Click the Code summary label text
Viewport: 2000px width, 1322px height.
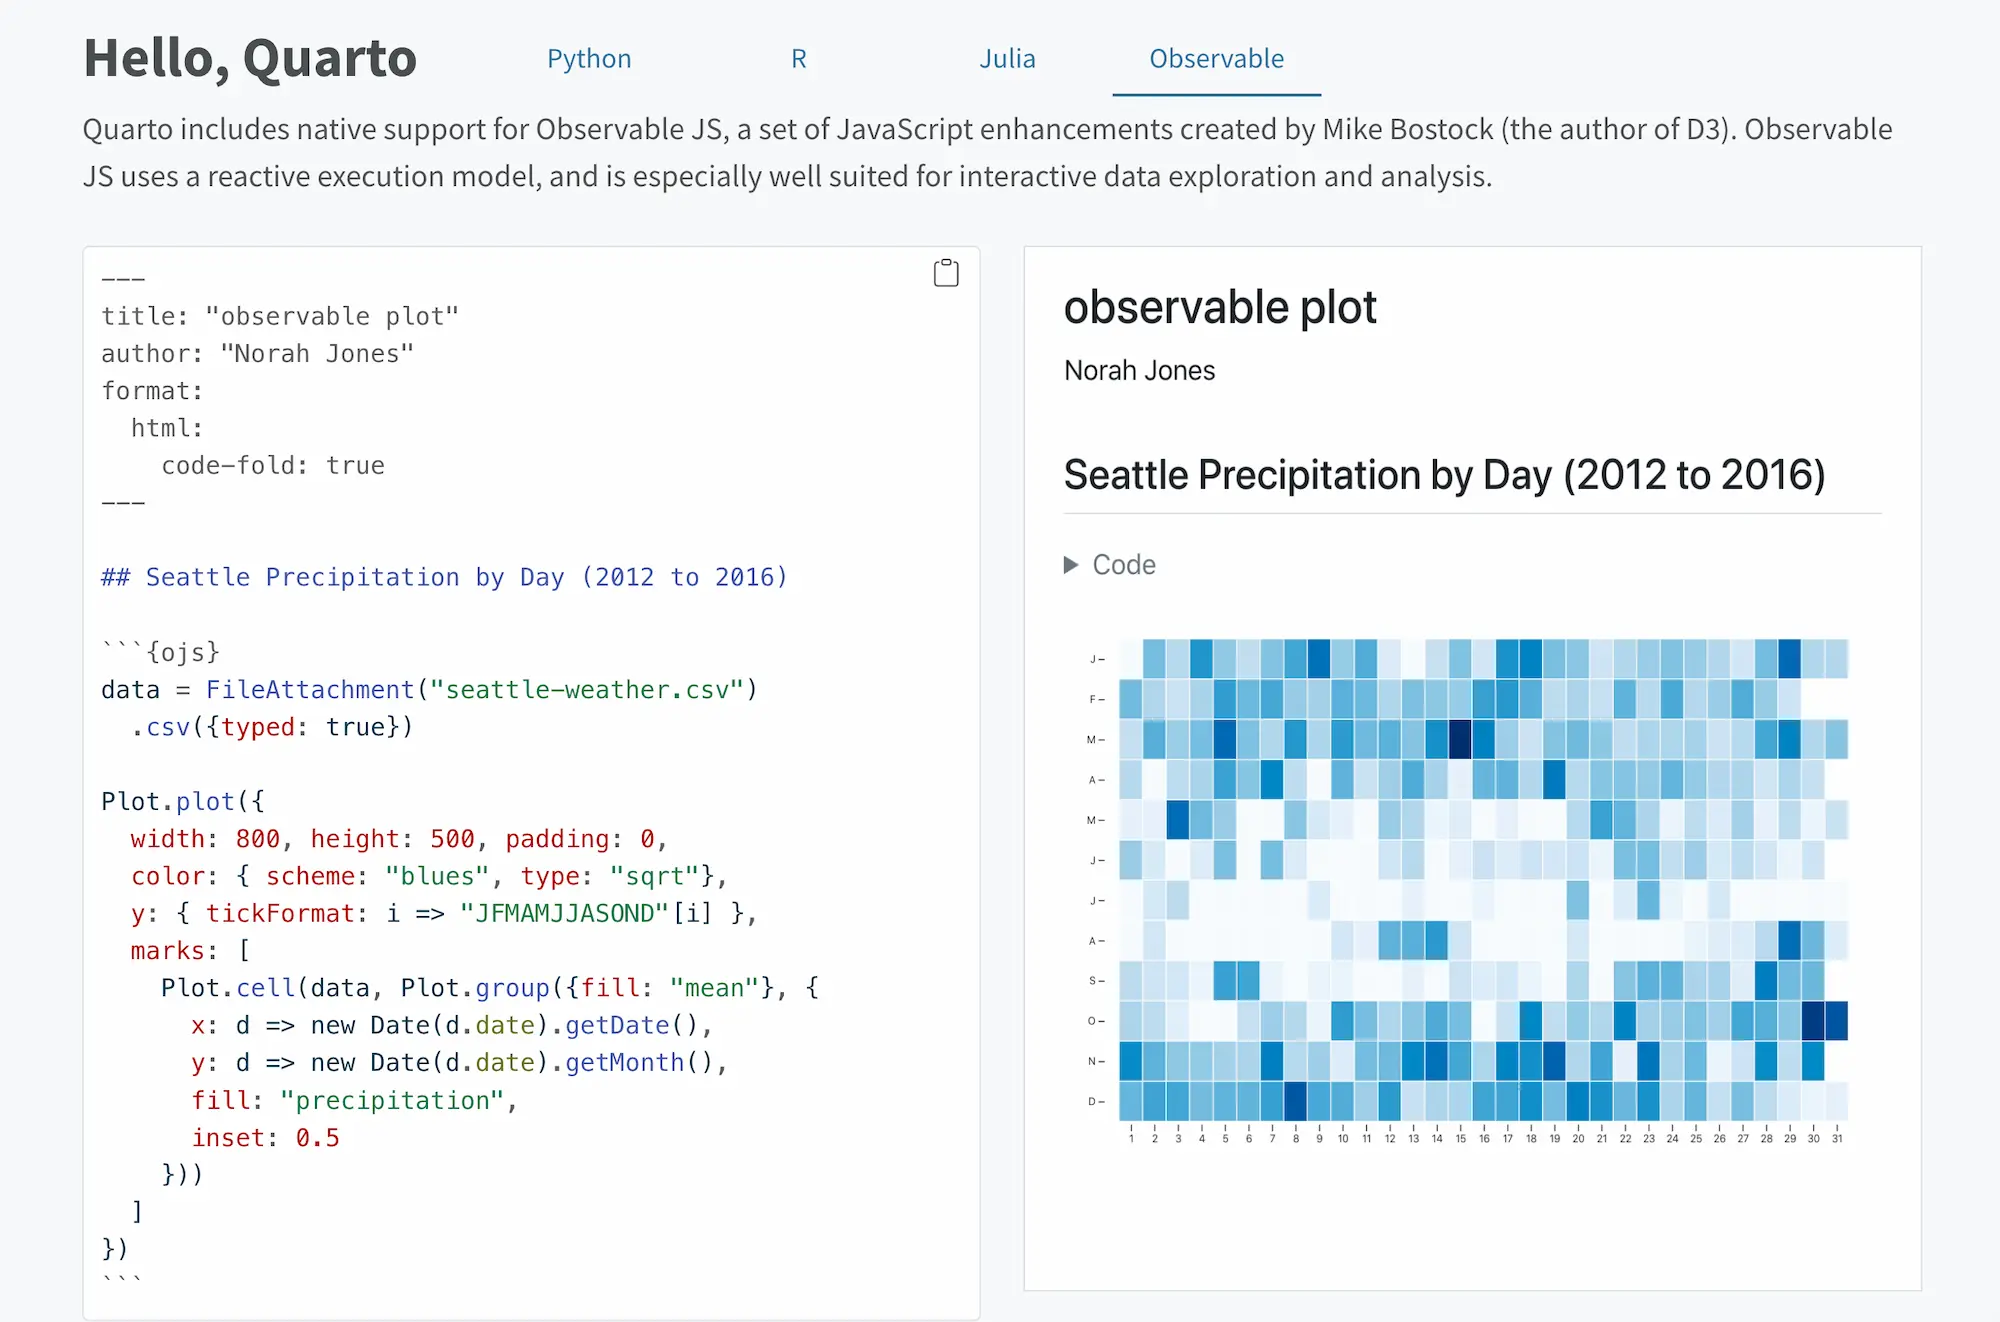point(1124,565)
